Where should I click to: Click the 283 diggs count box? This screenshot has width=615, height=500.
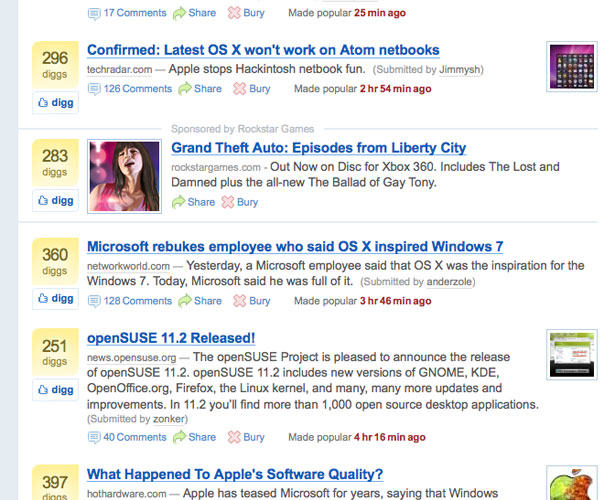click(55, 163)
